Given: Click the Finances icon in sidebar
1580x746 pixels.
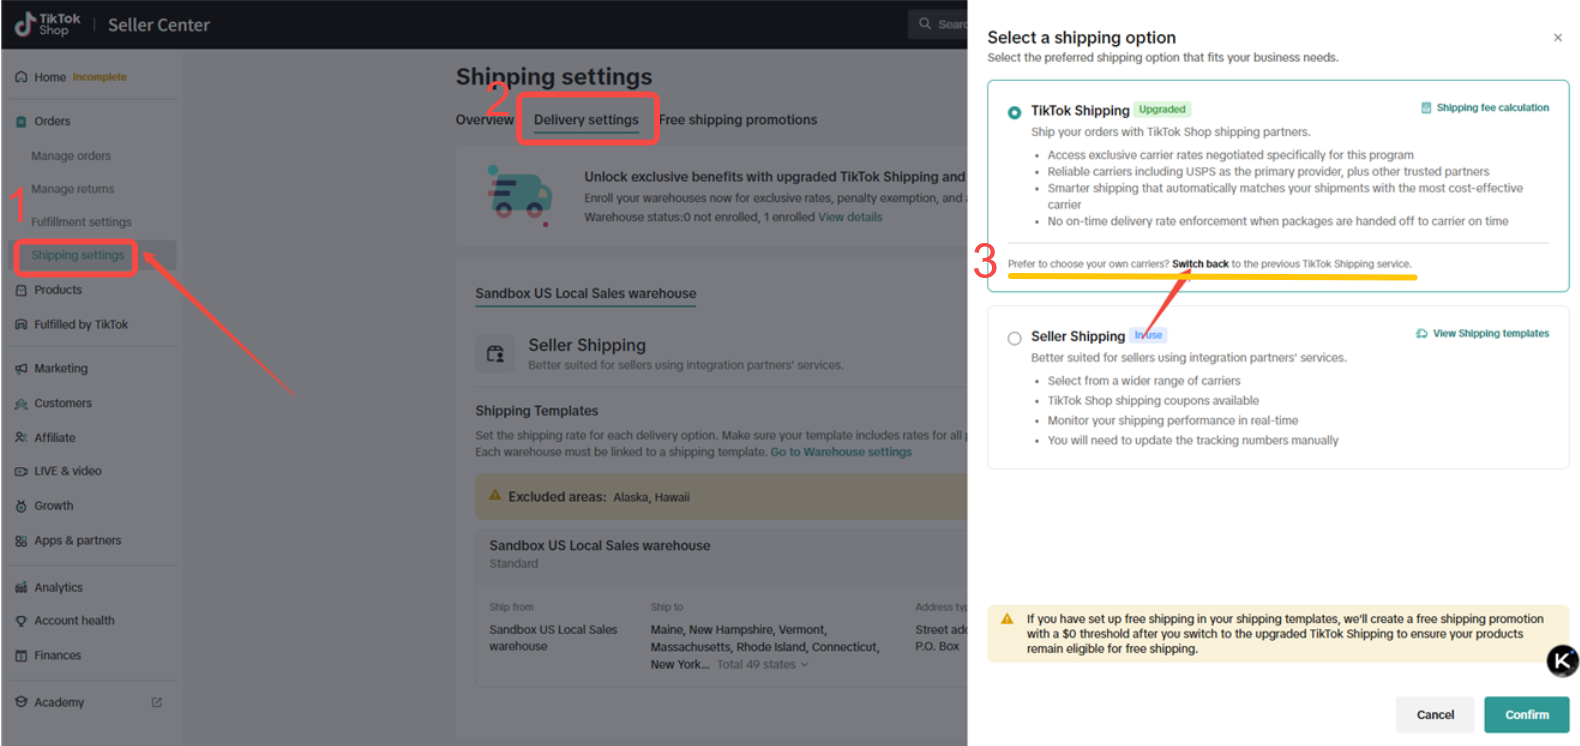Looking at the screenshot, I should (x=21, y=656).
